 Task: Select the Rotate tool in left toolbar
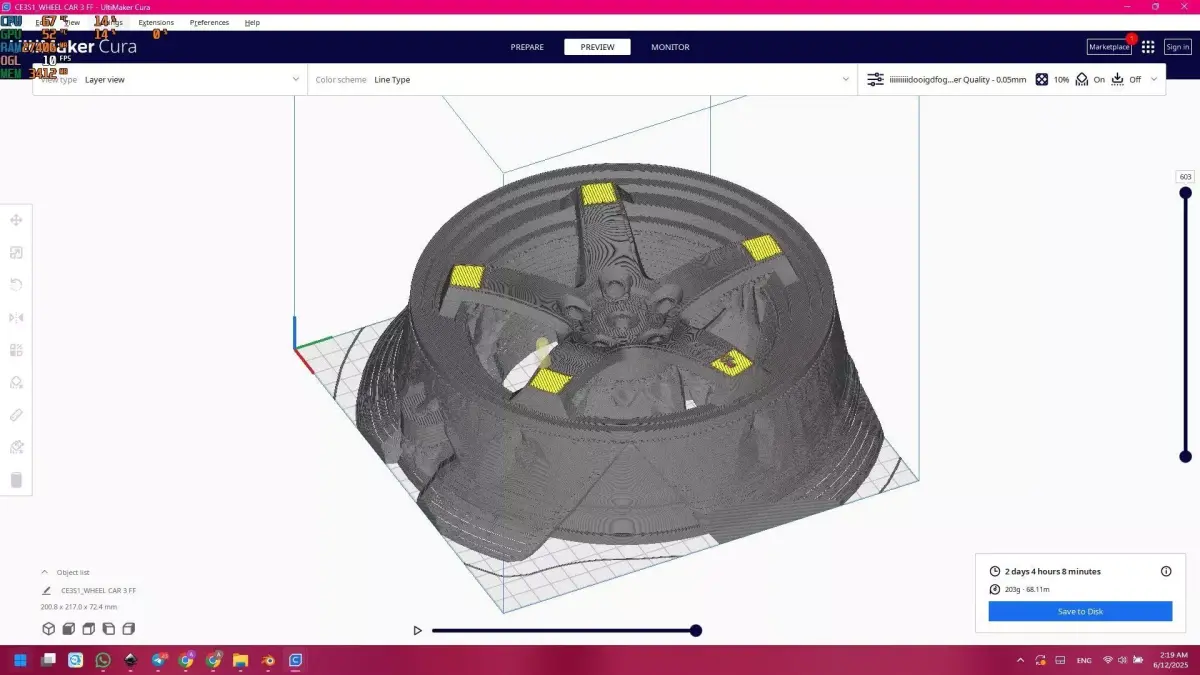click(16, 285)
